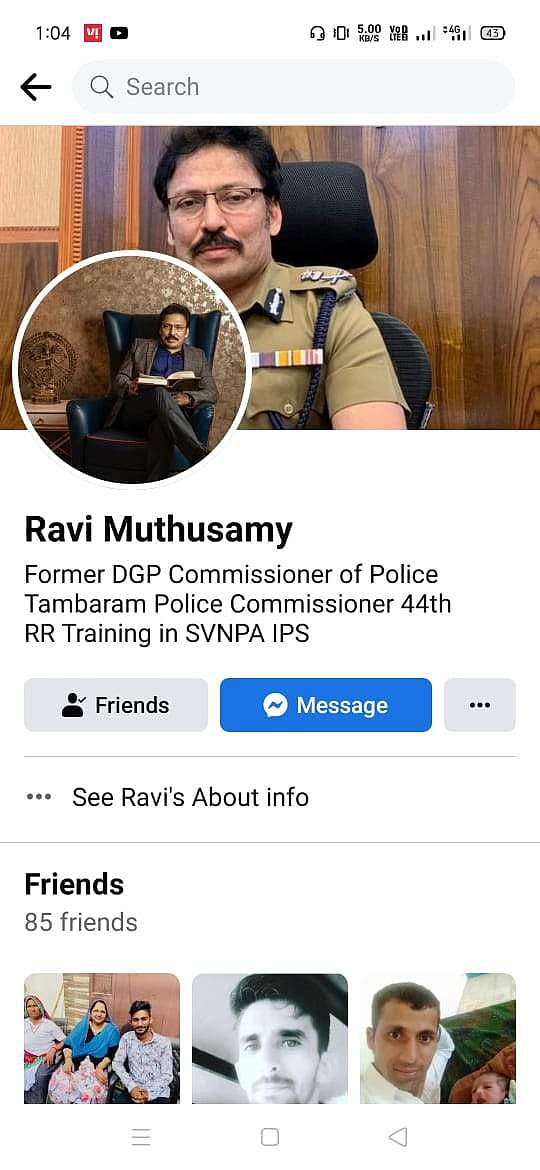The height and width of the screenshot is (1170, 540).
Task: Open the friend photo with baby
Action: pos(438,1038)
